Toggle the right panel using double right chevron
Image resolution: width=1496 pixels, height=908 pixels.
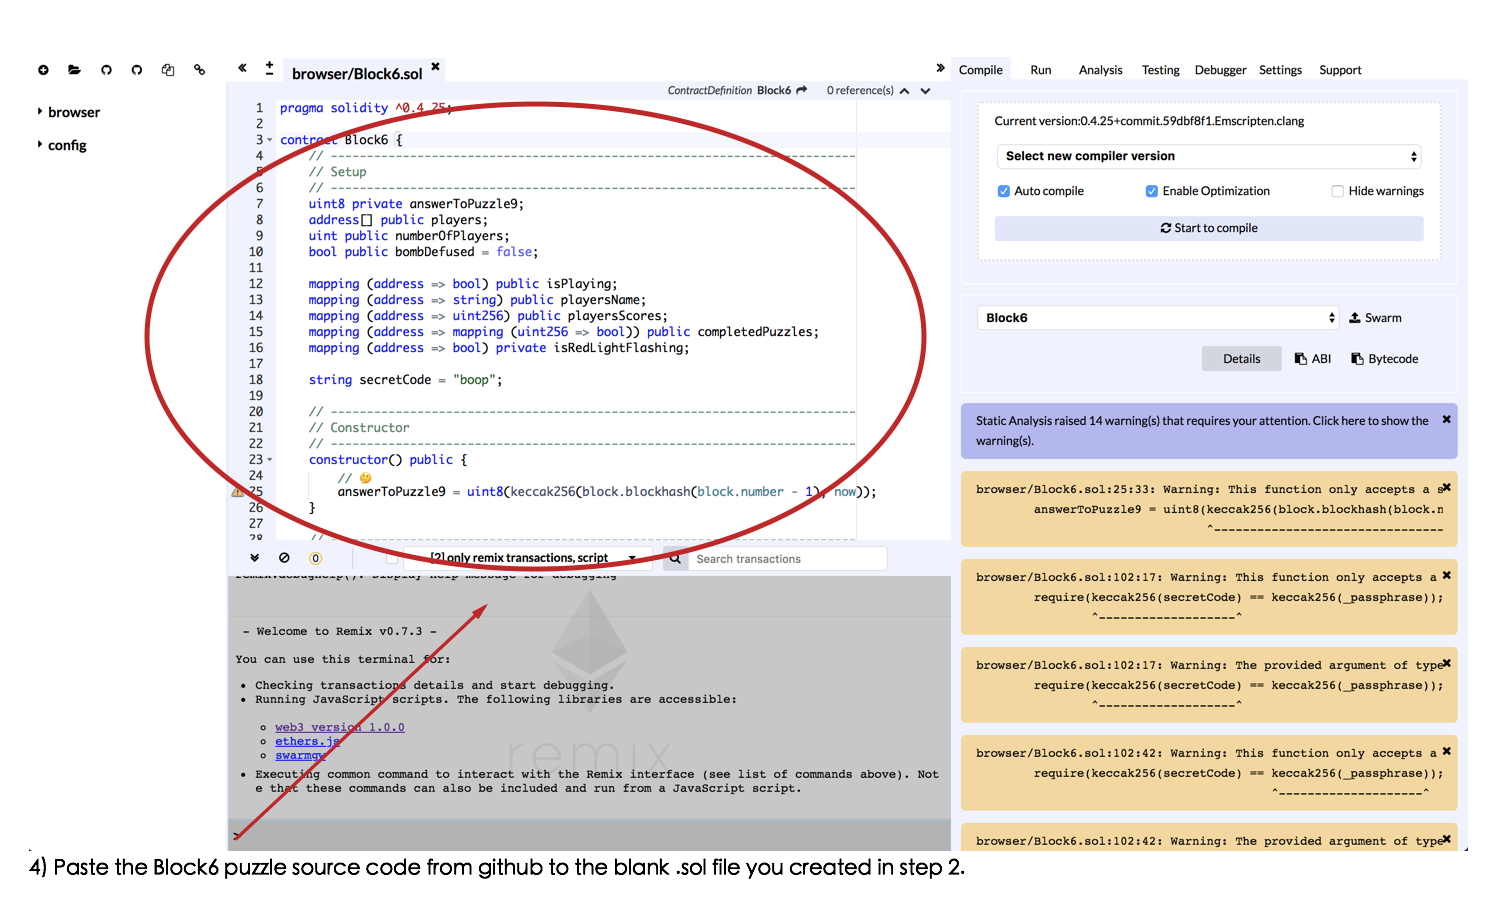(x=940, y=68)
